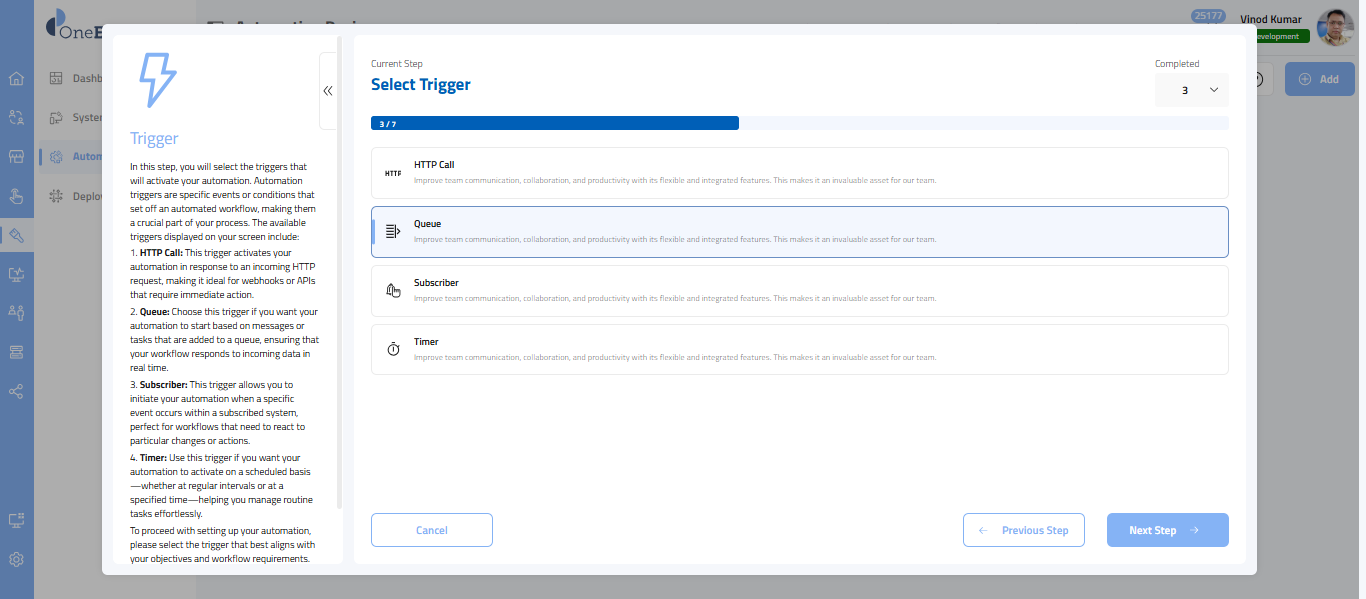Click the Queue list icon
The height and width of the screenshot is (599, 1366).
pos(393,232)
